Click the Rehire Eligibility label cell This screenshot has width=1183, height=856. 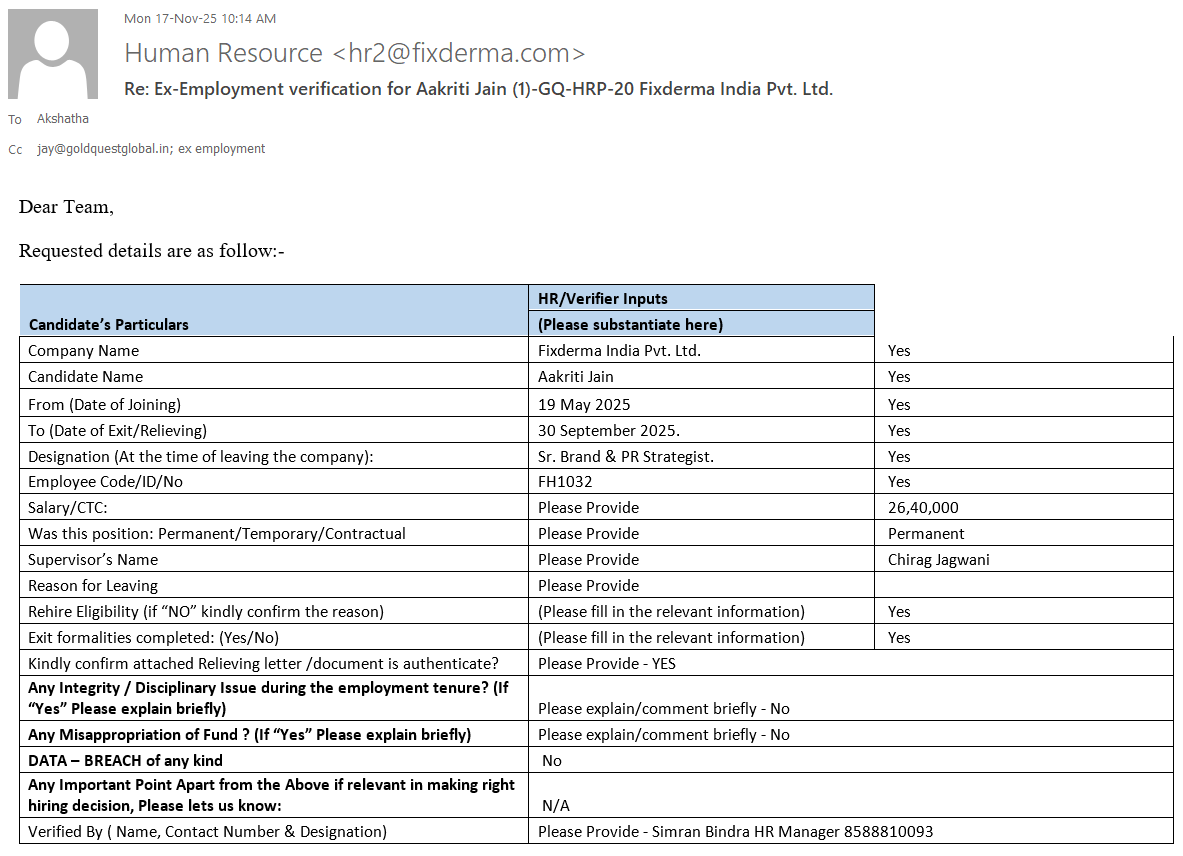(274, 611)
